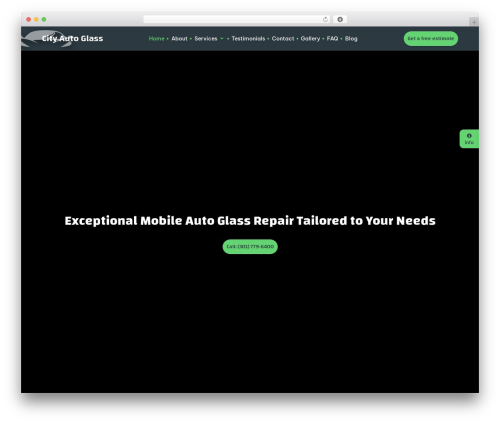Go to the About page
The height and width of the screenshot is (423, 500).
point(179,39)
